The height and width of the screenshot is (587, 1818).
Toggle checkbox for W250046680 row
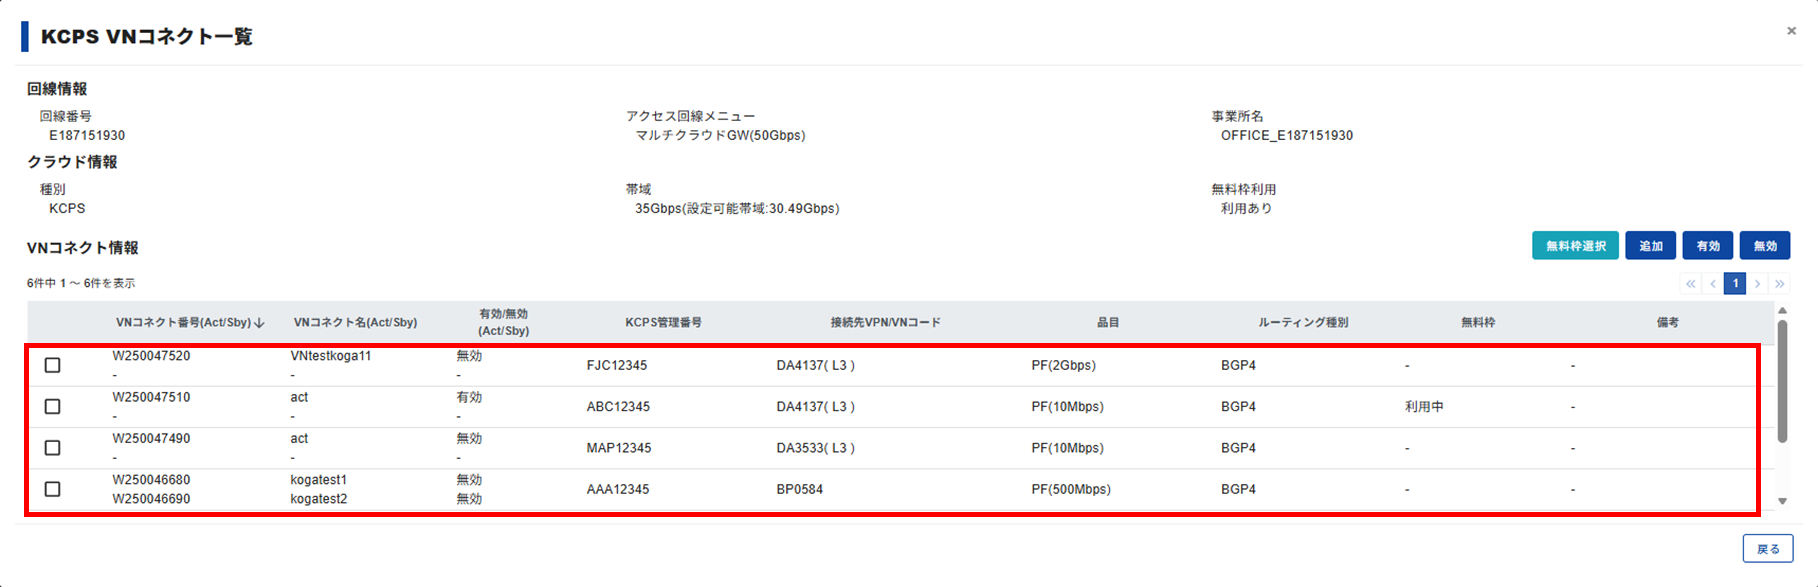click(53, 489)
